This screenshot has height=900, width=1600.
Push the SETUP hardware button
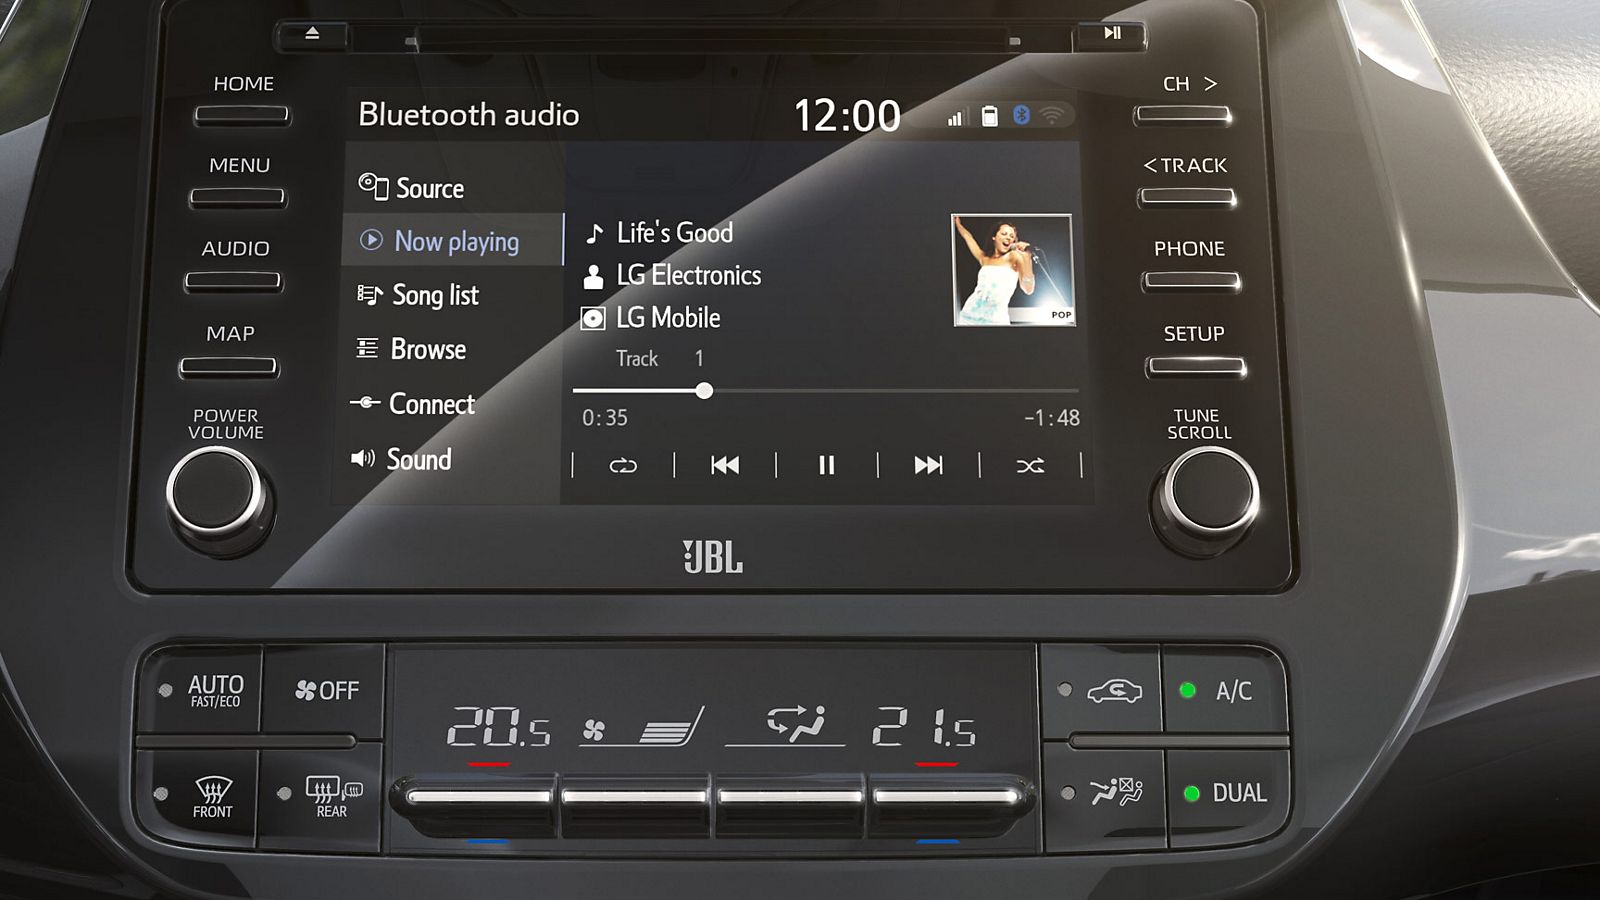point(1196,367)
